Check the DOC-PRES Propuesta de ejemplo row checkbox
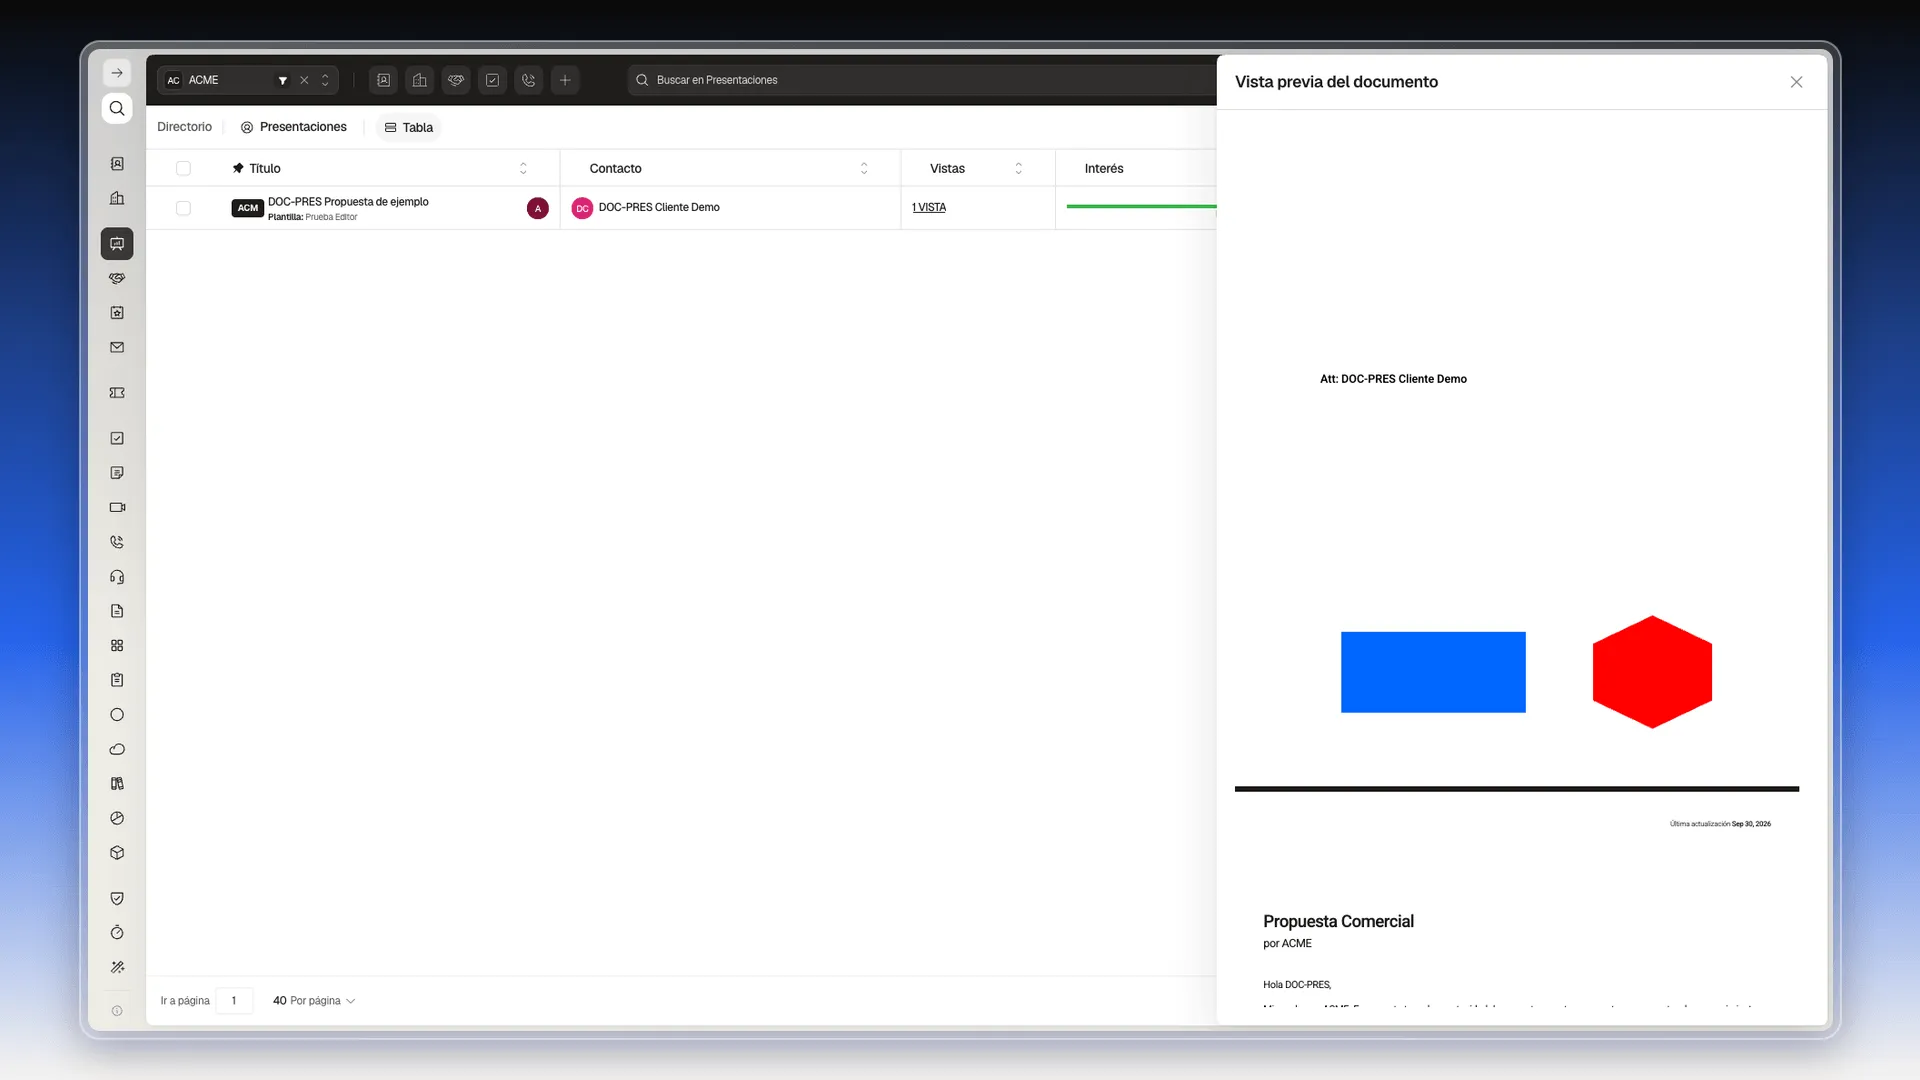Screen dimensions: 1920x1080 183,208
